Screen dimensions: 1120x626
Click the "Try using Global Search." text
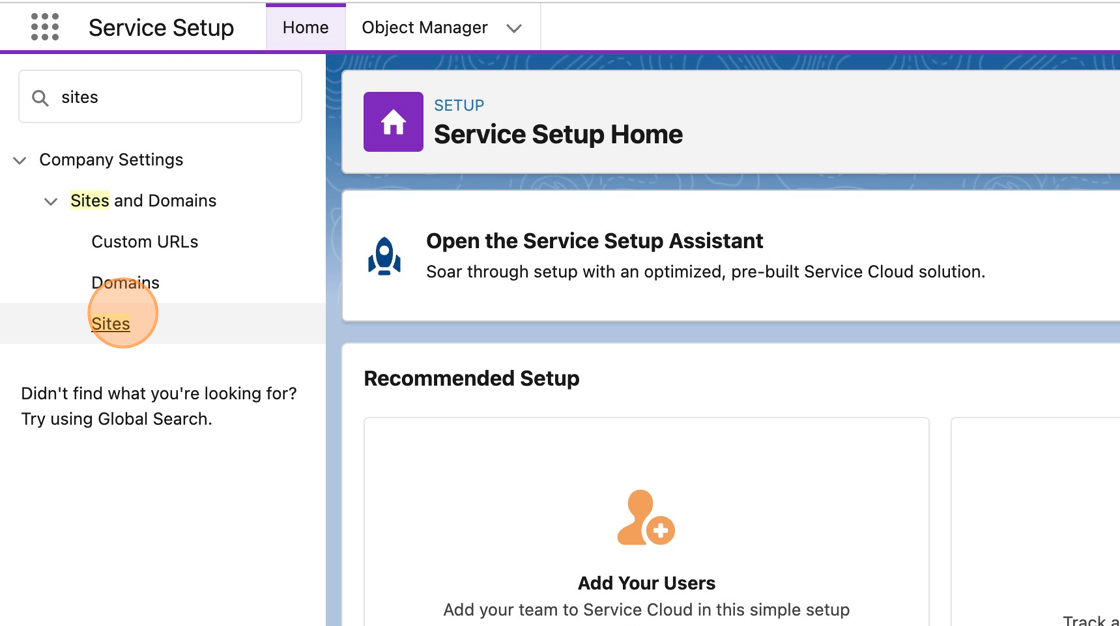tap(116, 419)
